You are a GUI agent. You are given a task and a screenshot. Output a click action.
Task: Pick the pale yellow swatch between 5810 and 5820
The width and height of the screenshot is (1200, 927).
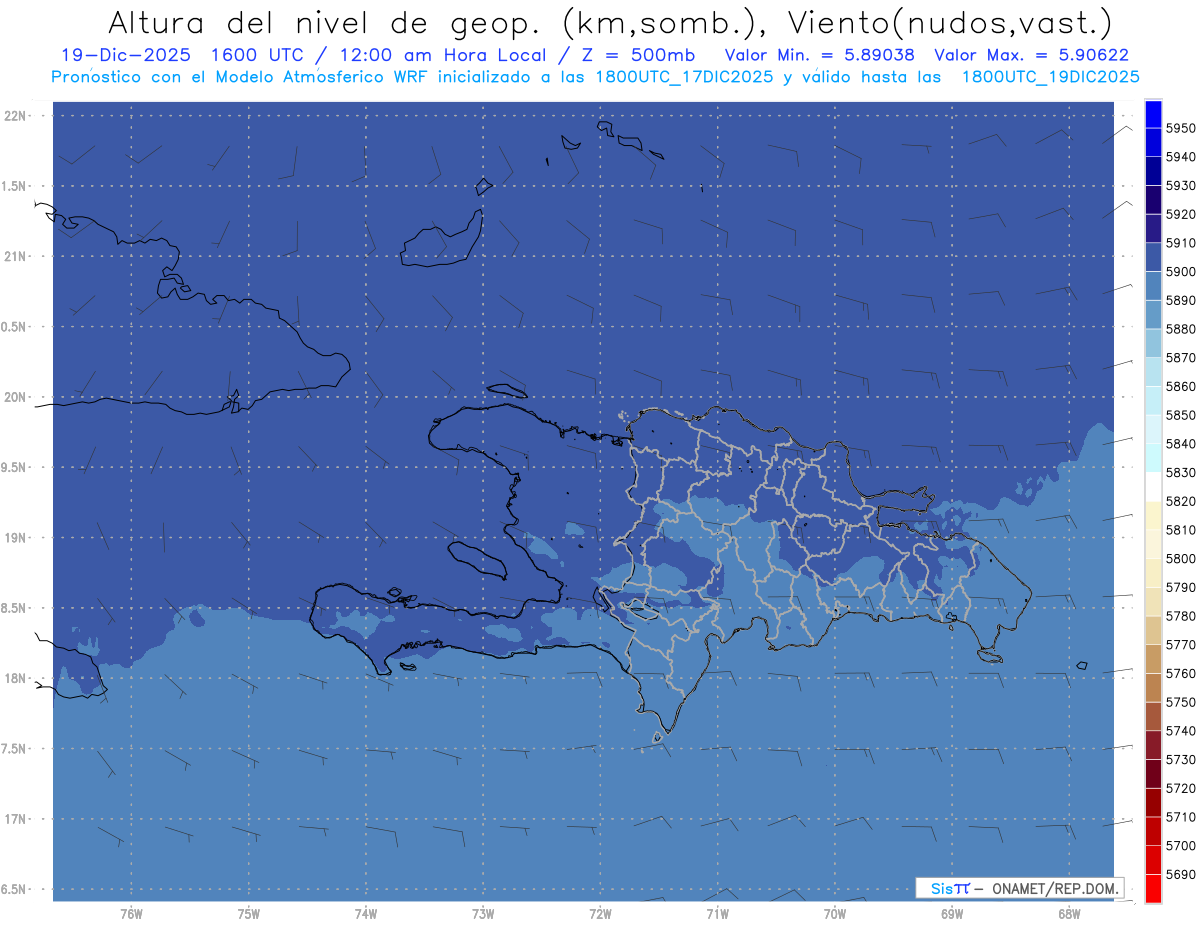[x=1153, y=515]
